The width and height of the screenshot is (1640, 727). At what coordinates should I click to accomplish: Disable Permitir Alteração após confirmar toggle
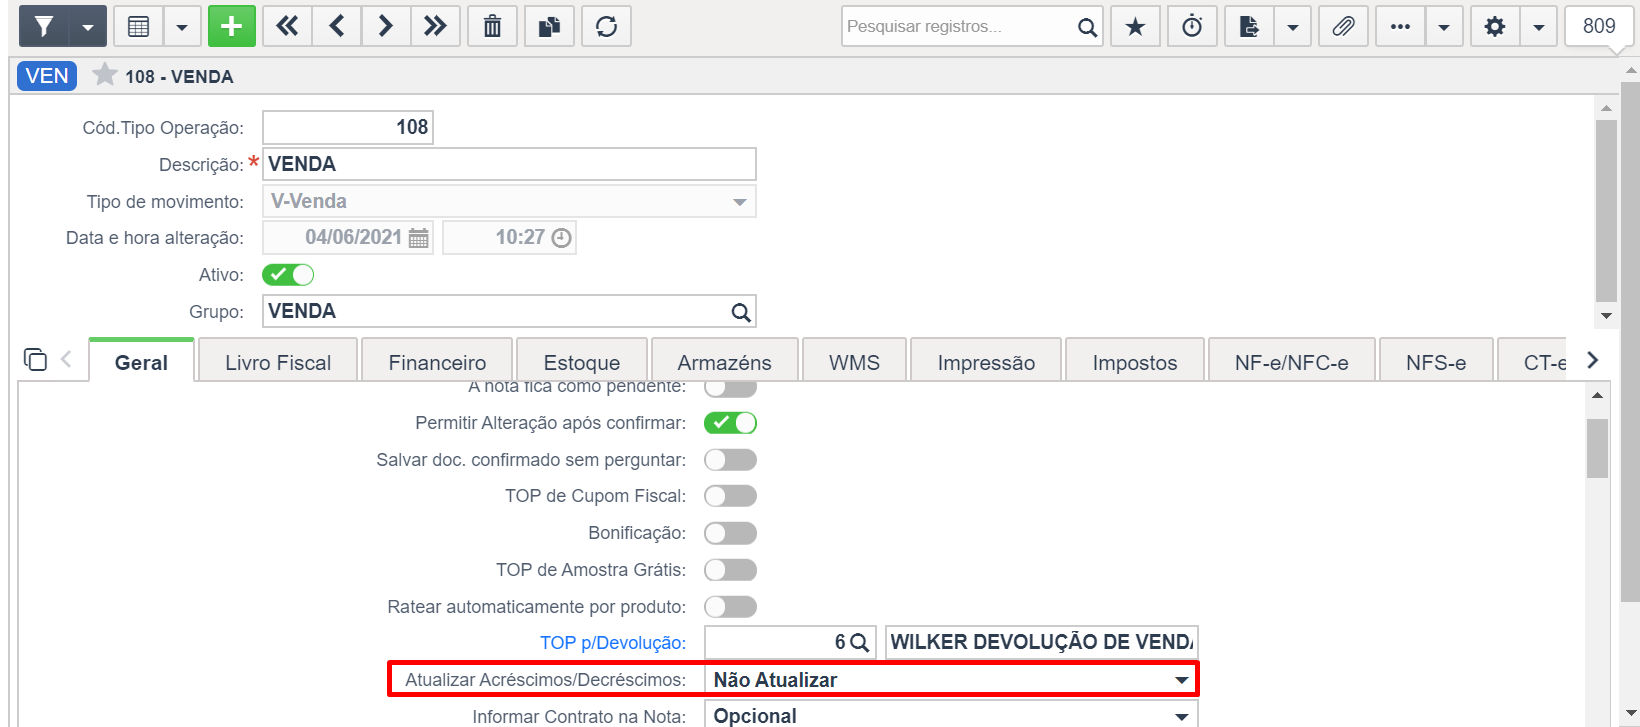(730, 423)
